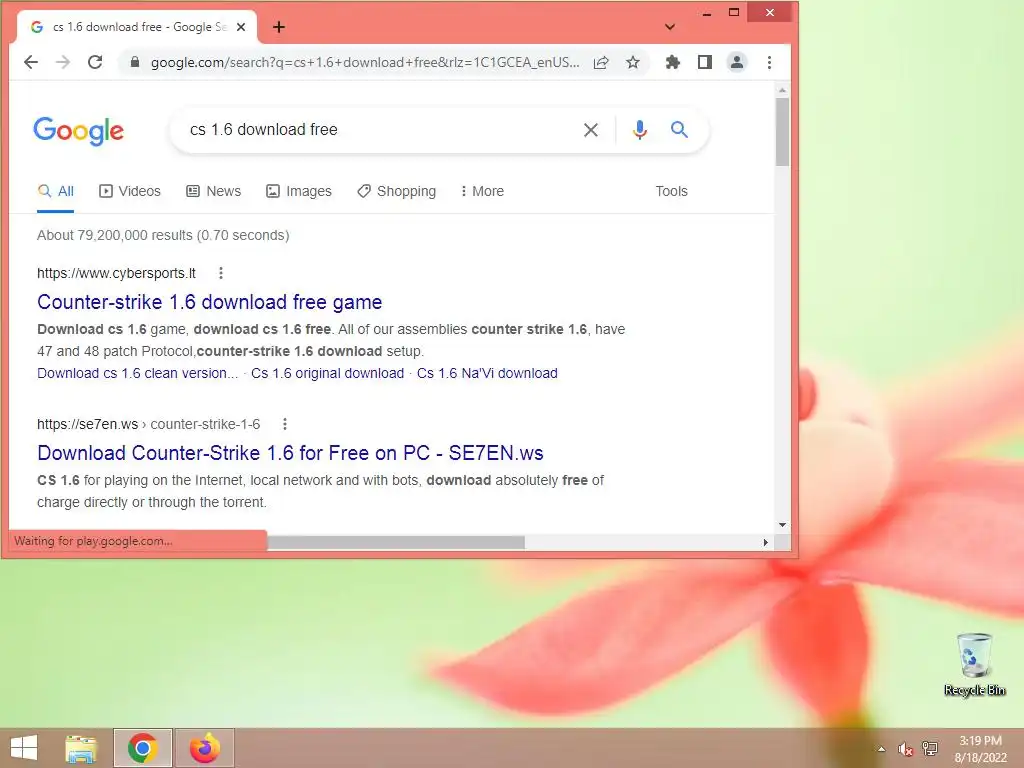Open the side panel icon
The height and width of the screenshot is (768, 1024).
click(x=705, y=62)
